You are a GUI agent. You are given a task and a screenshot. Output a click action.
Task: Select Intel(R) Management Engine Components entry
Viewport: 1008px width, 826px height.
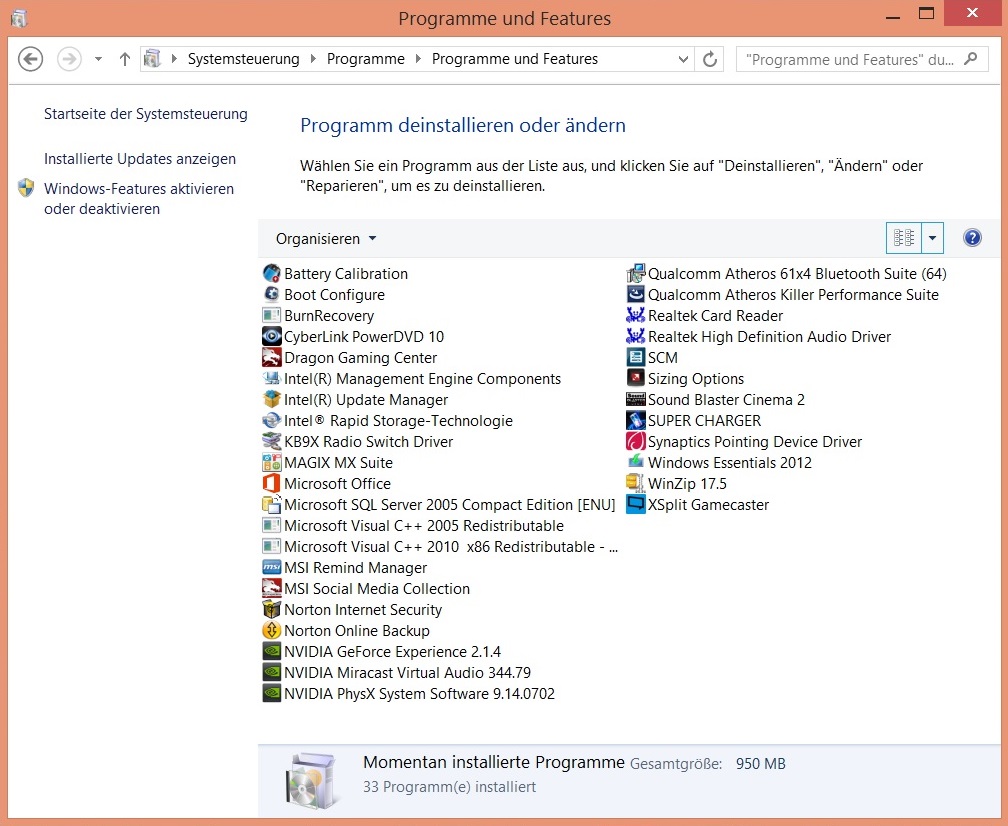point(412,379)
